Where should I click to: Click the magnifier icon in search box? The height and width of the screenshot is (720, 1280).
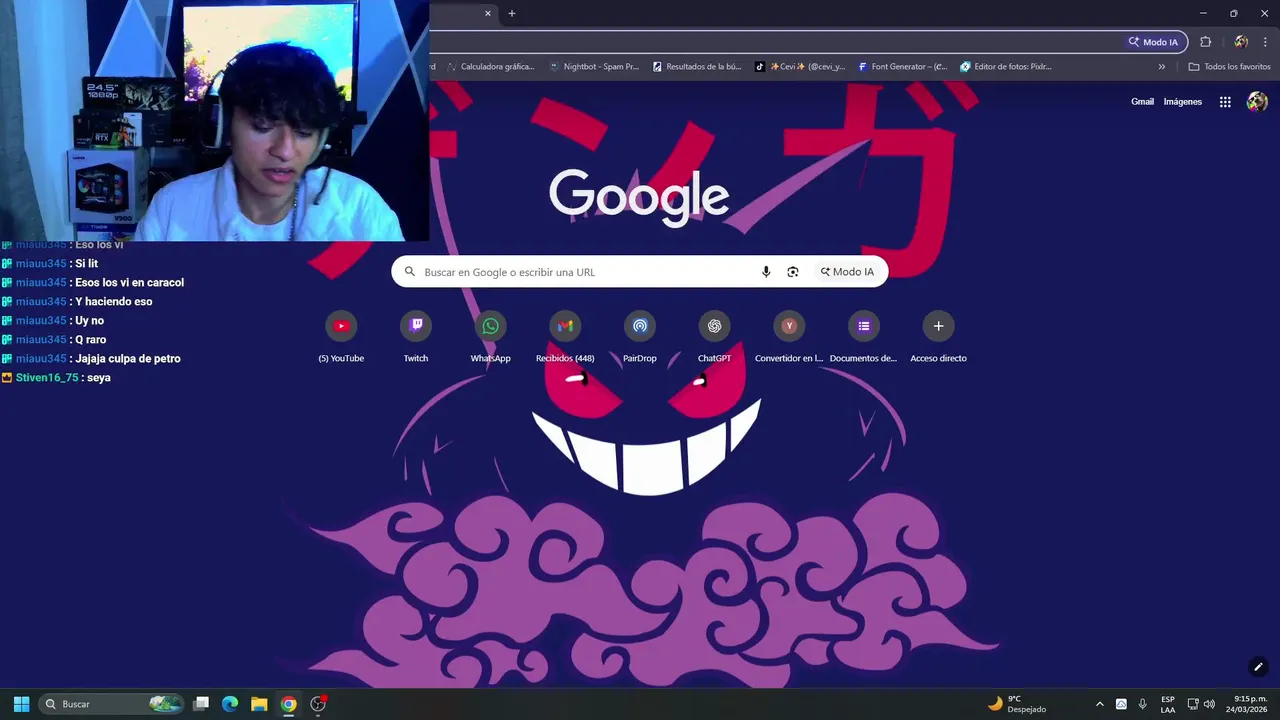pyautogui.click(x=410, y=272)
